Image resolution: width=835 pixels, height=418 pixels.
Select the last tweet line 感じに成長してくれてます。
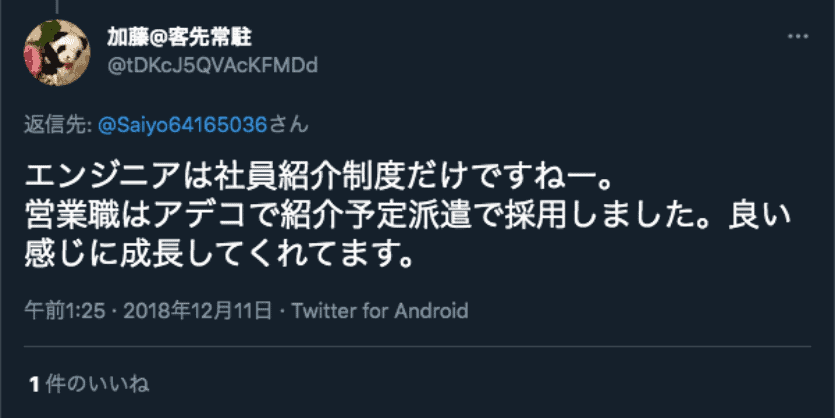click(219, 256)
